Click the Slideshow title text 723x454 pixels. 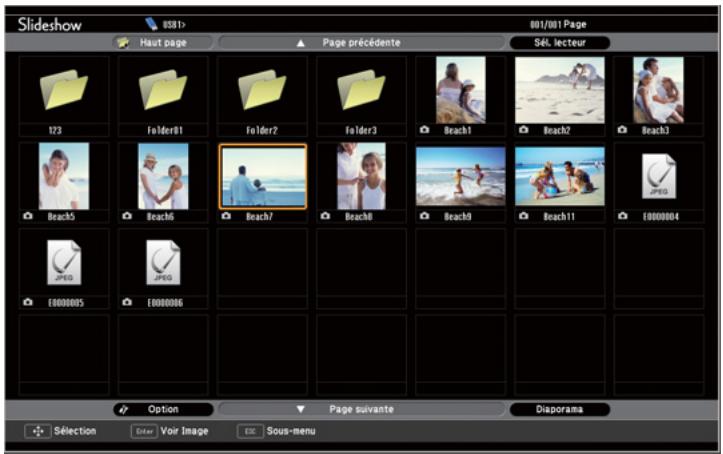tap(50, 24)
